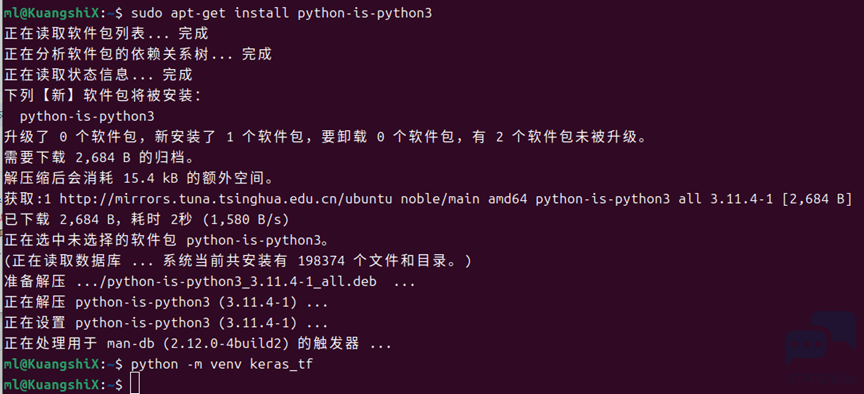Click the '已下载 2,684 B' speed line
This screenshot has height=394, width=864.
click(146, 220)
